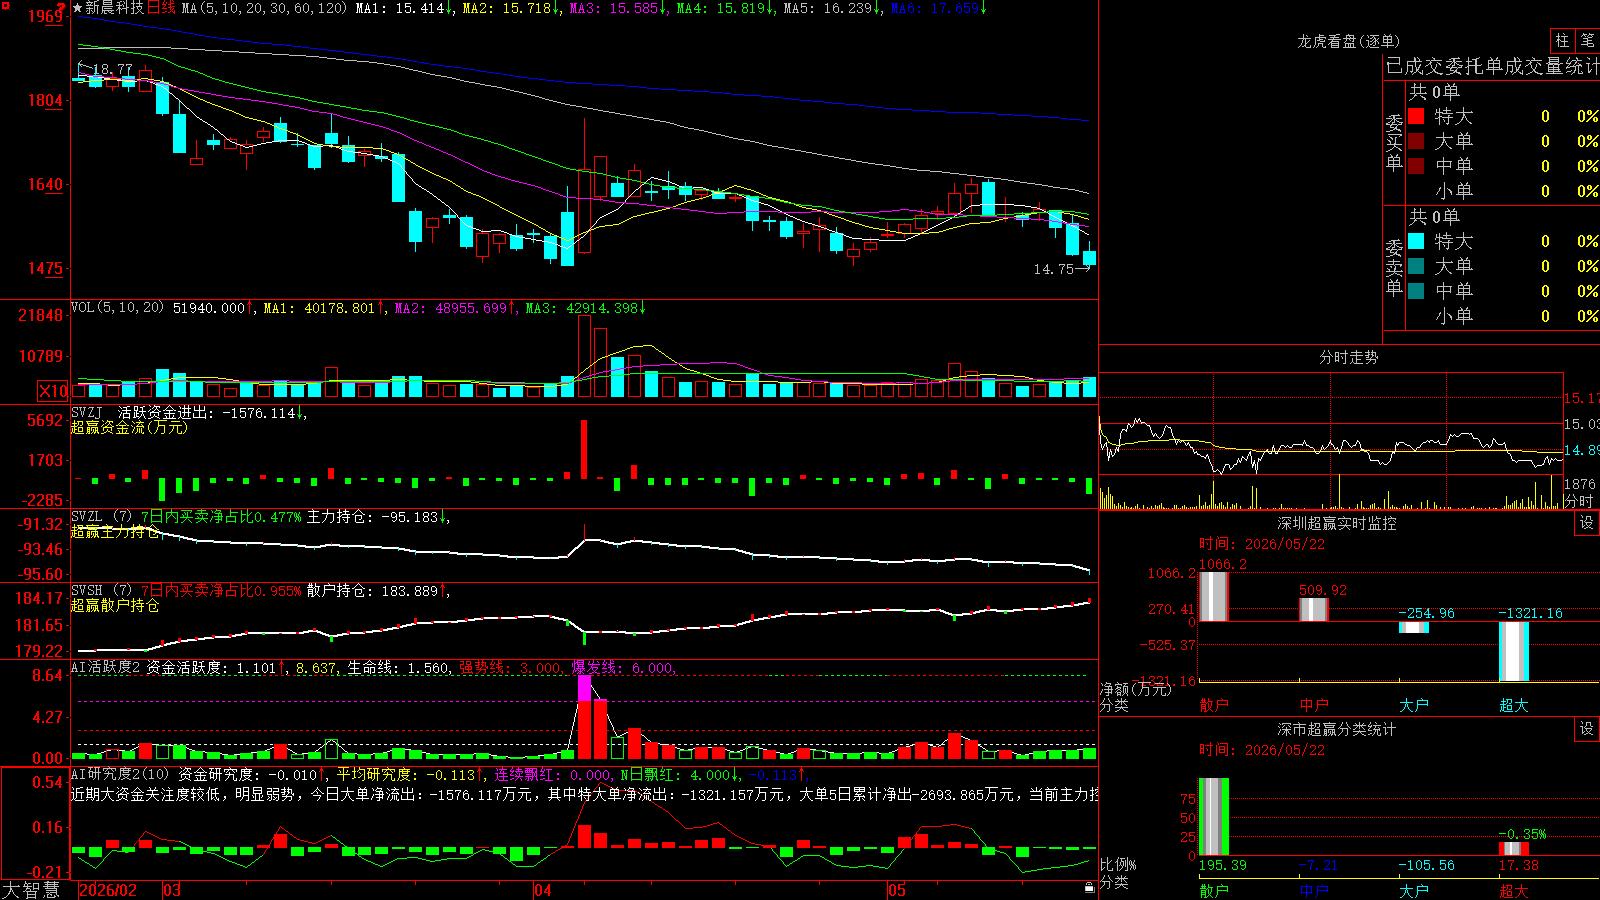Click the teal 大单 sell-order legend square
This screenshot has width=1600, height=900.
pyautogui.click(x=1416, y=266)
